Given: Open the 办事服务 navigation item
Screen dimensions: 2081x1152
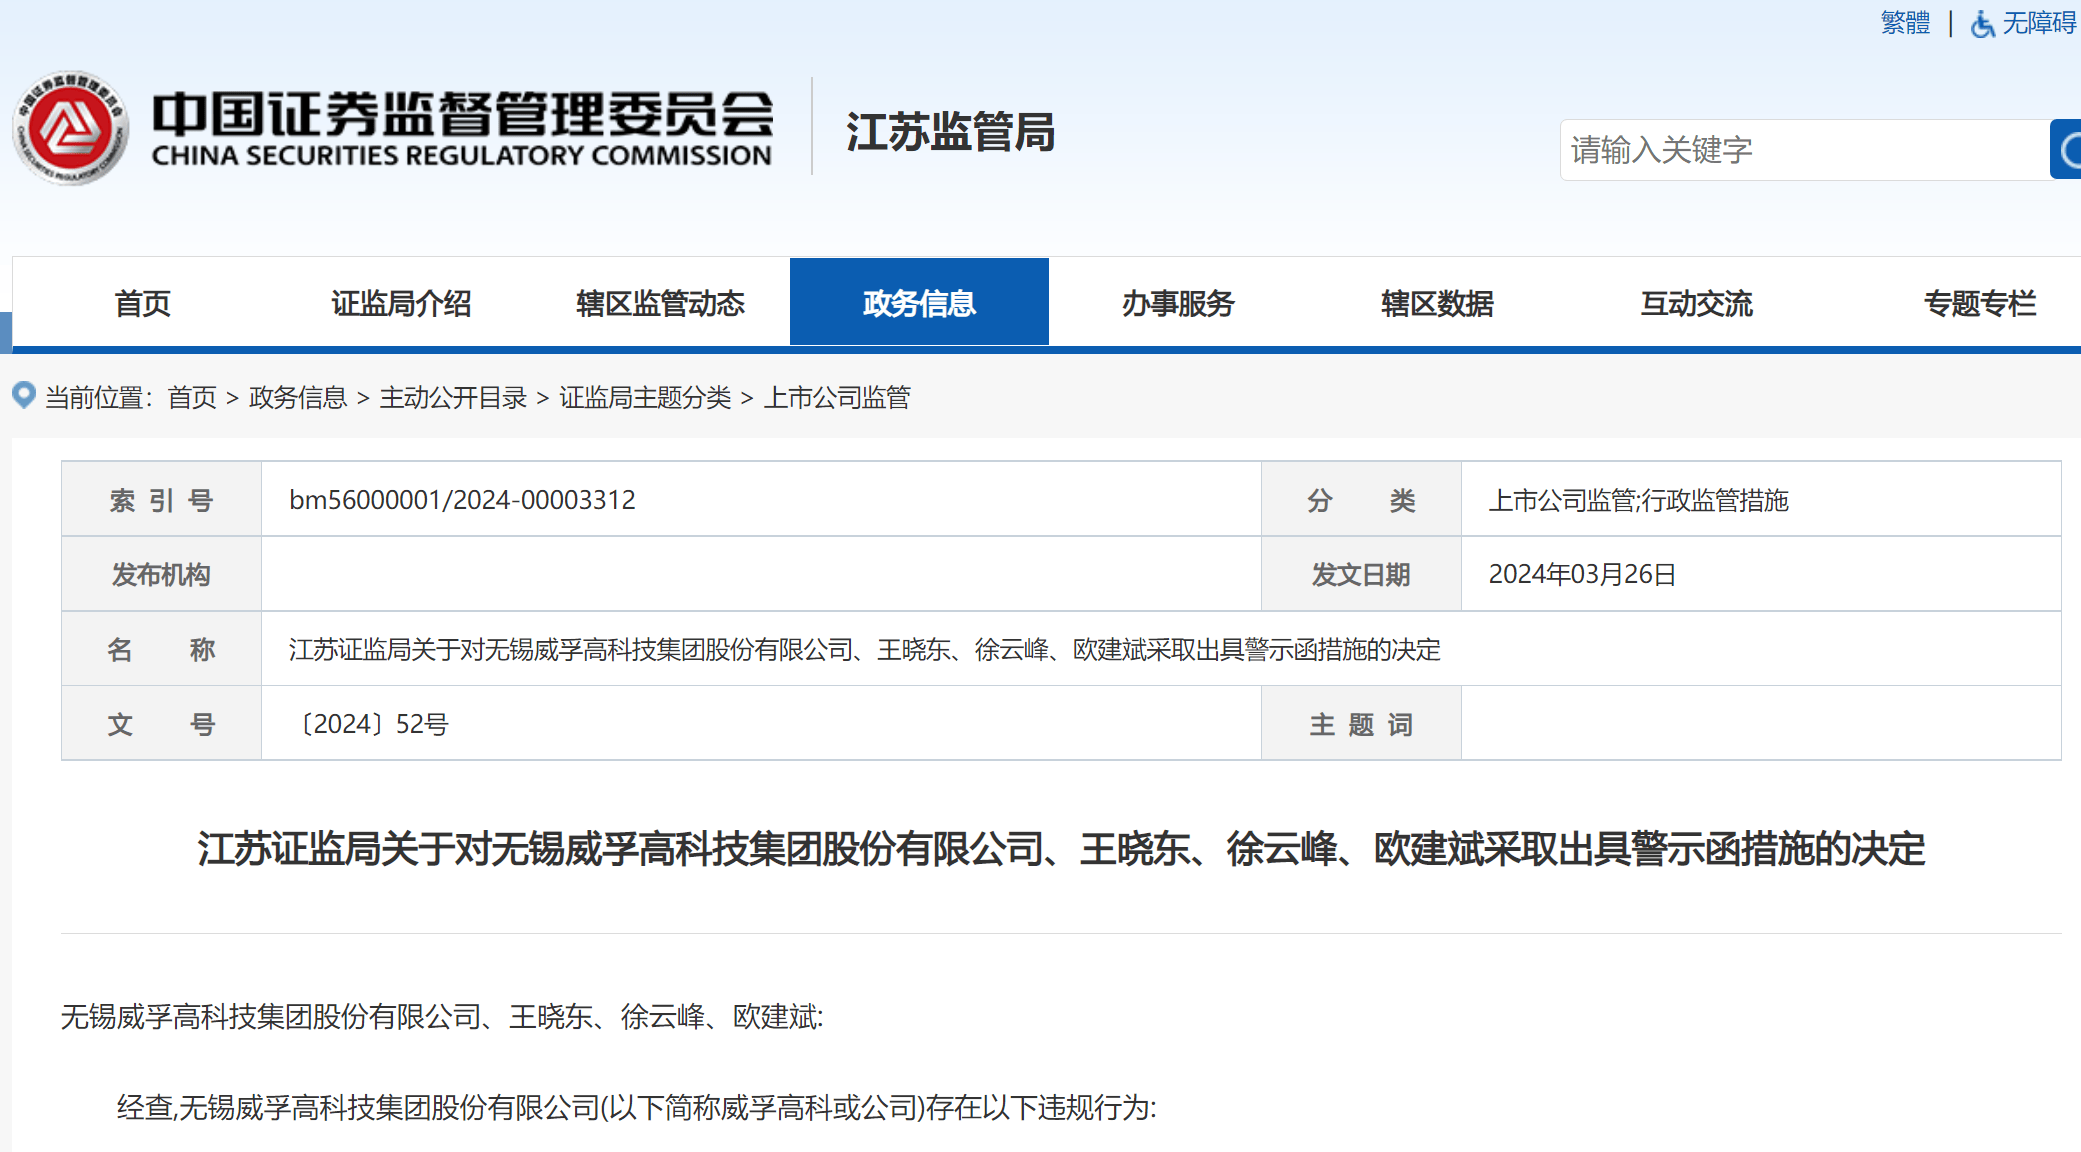Looking at the screenshot, I should pos(1178,303).
